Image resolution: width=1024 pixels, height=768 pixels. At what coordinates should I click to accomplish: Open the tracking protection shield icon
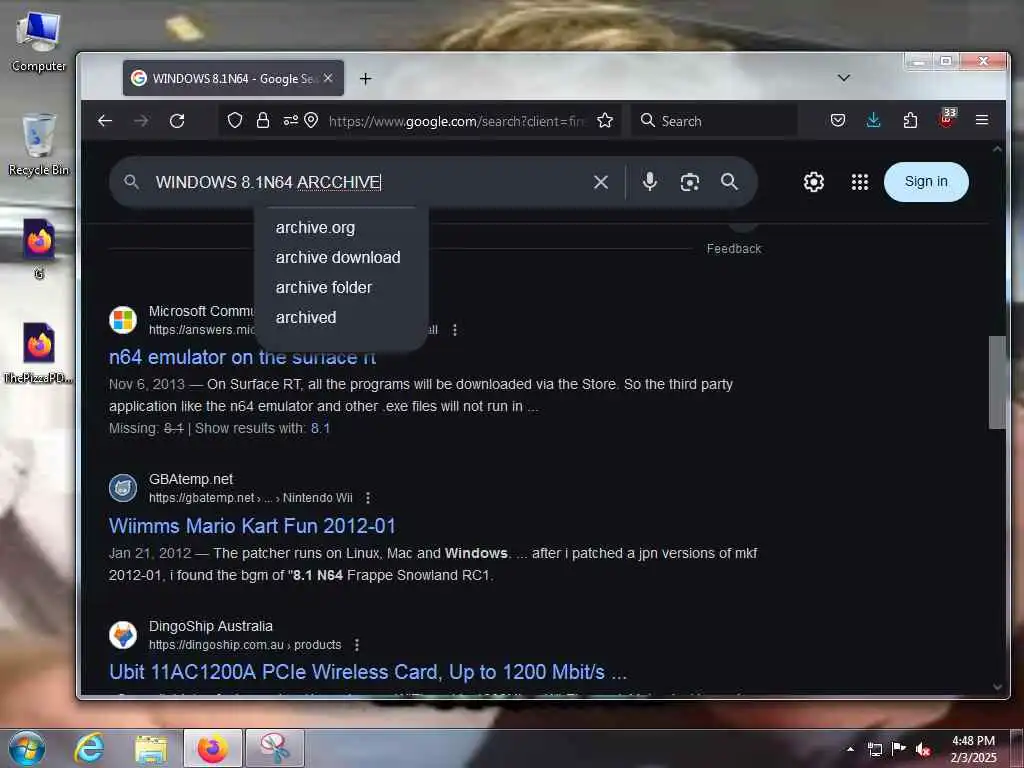[x=235, y=120]
